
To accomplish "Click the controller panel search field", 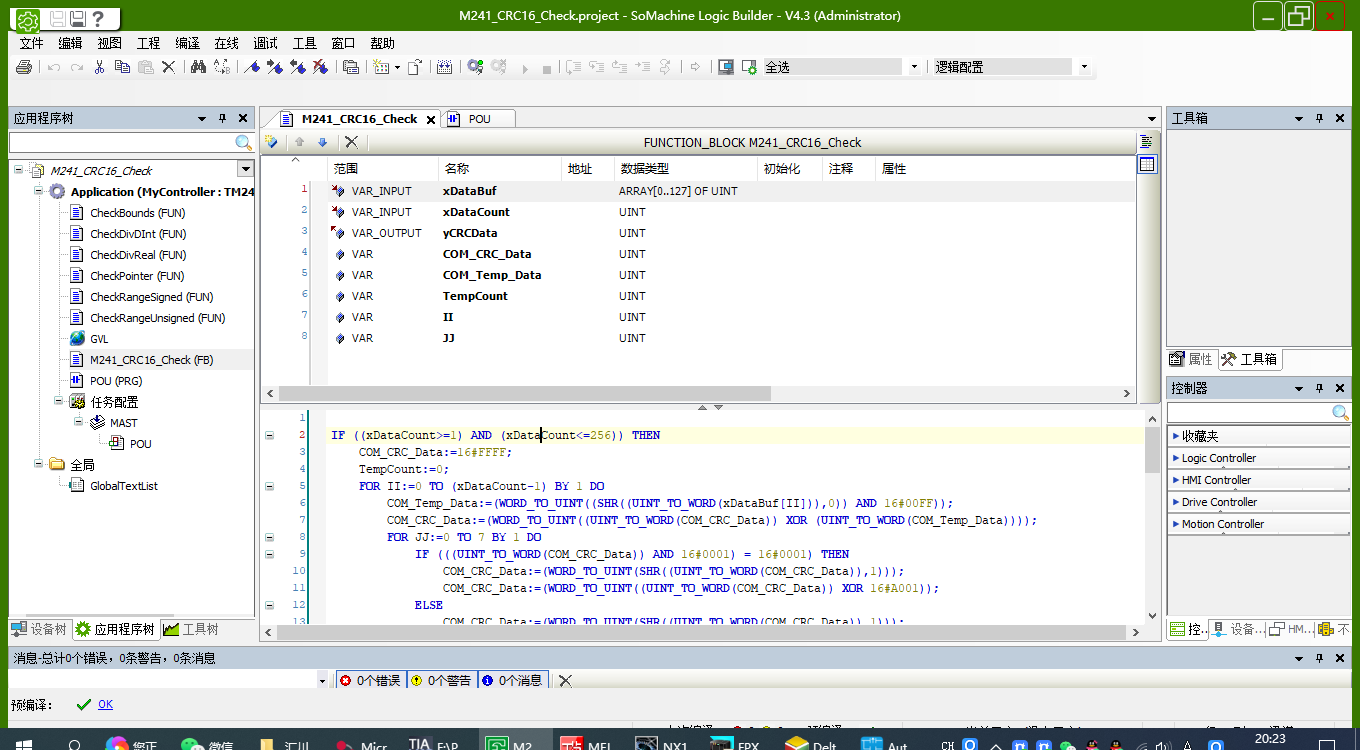I will pos(1248,413).
